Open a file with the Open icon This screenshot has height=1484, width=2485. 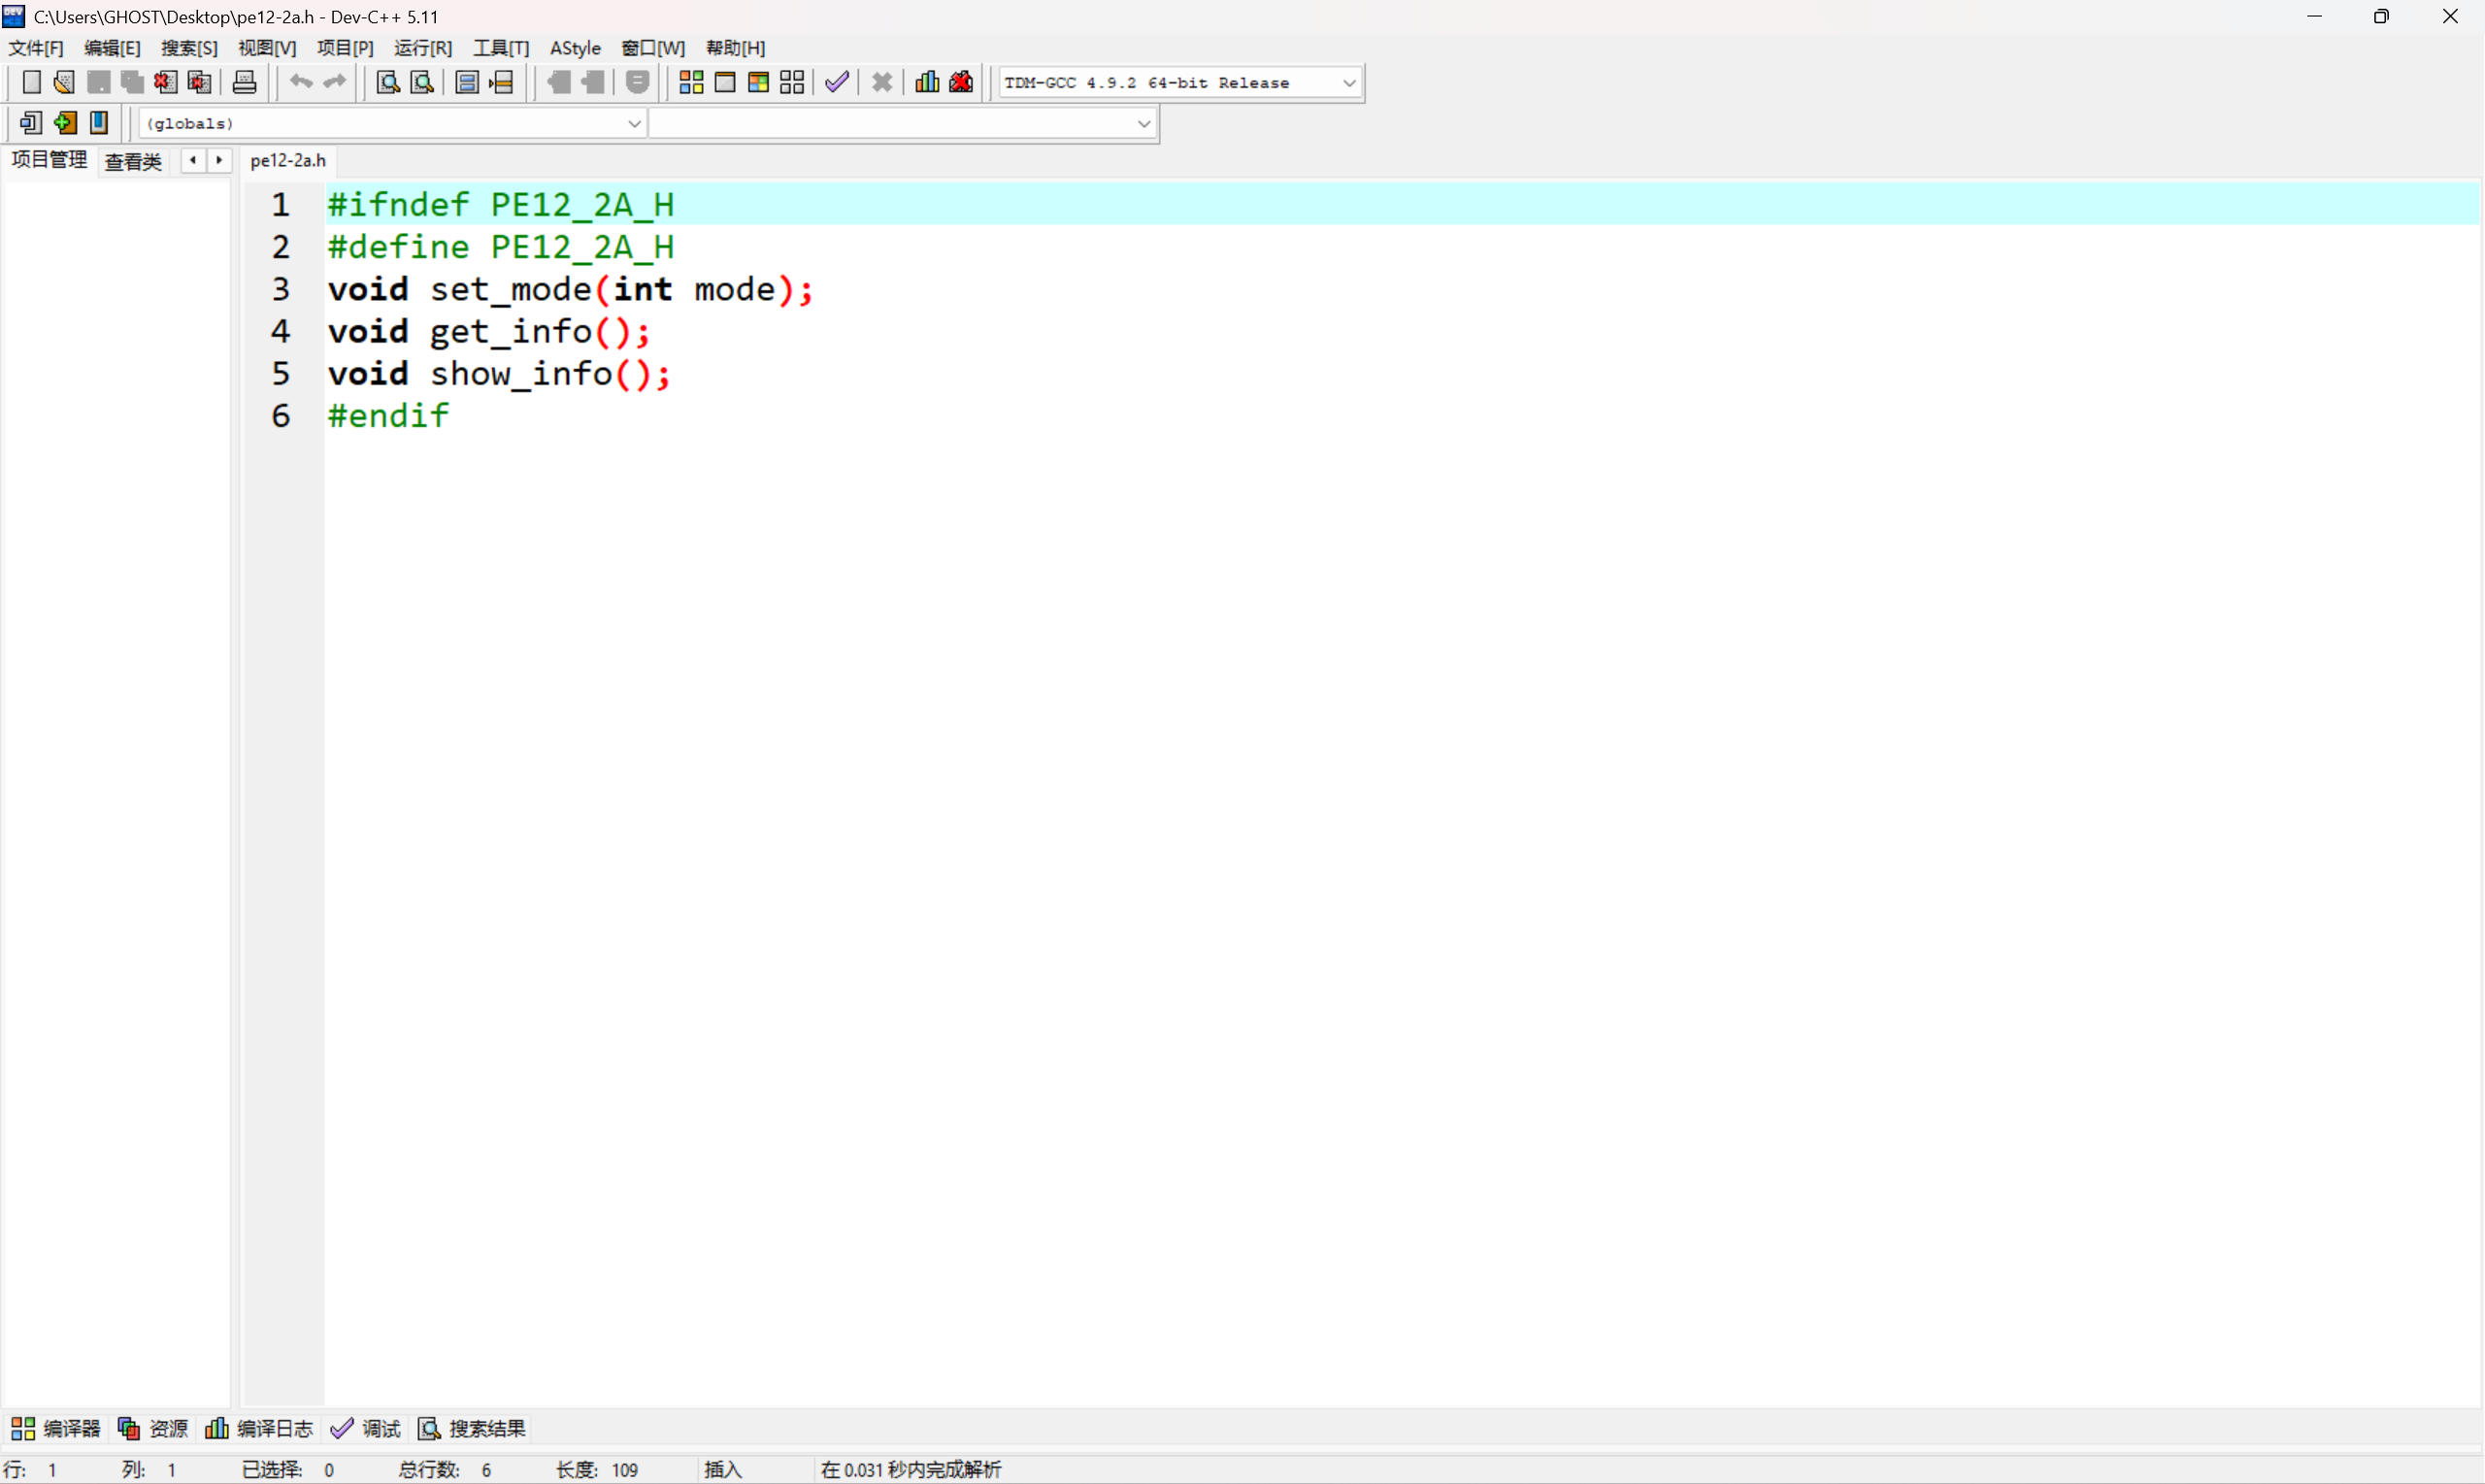pyautogui.click(x=63, y=82)
